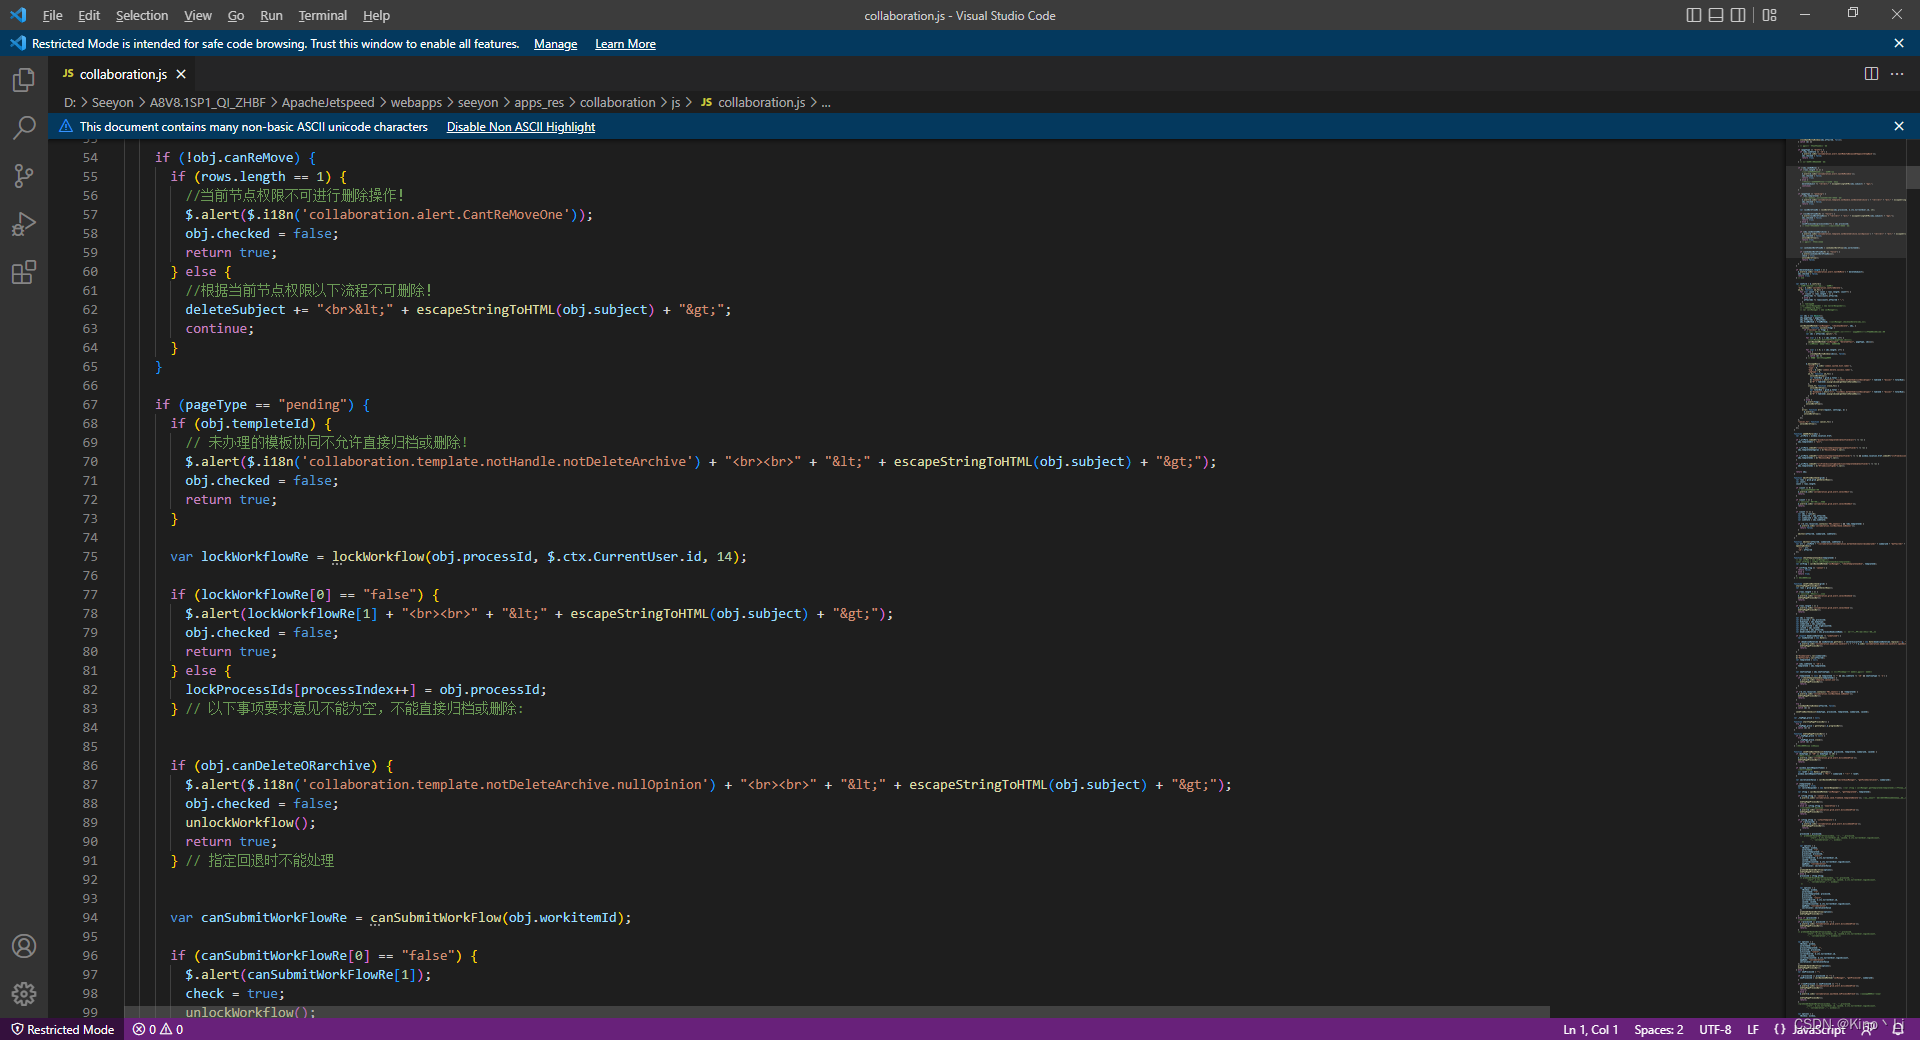
Task: Click the minimap code overview
Action: click(1846, 580)
